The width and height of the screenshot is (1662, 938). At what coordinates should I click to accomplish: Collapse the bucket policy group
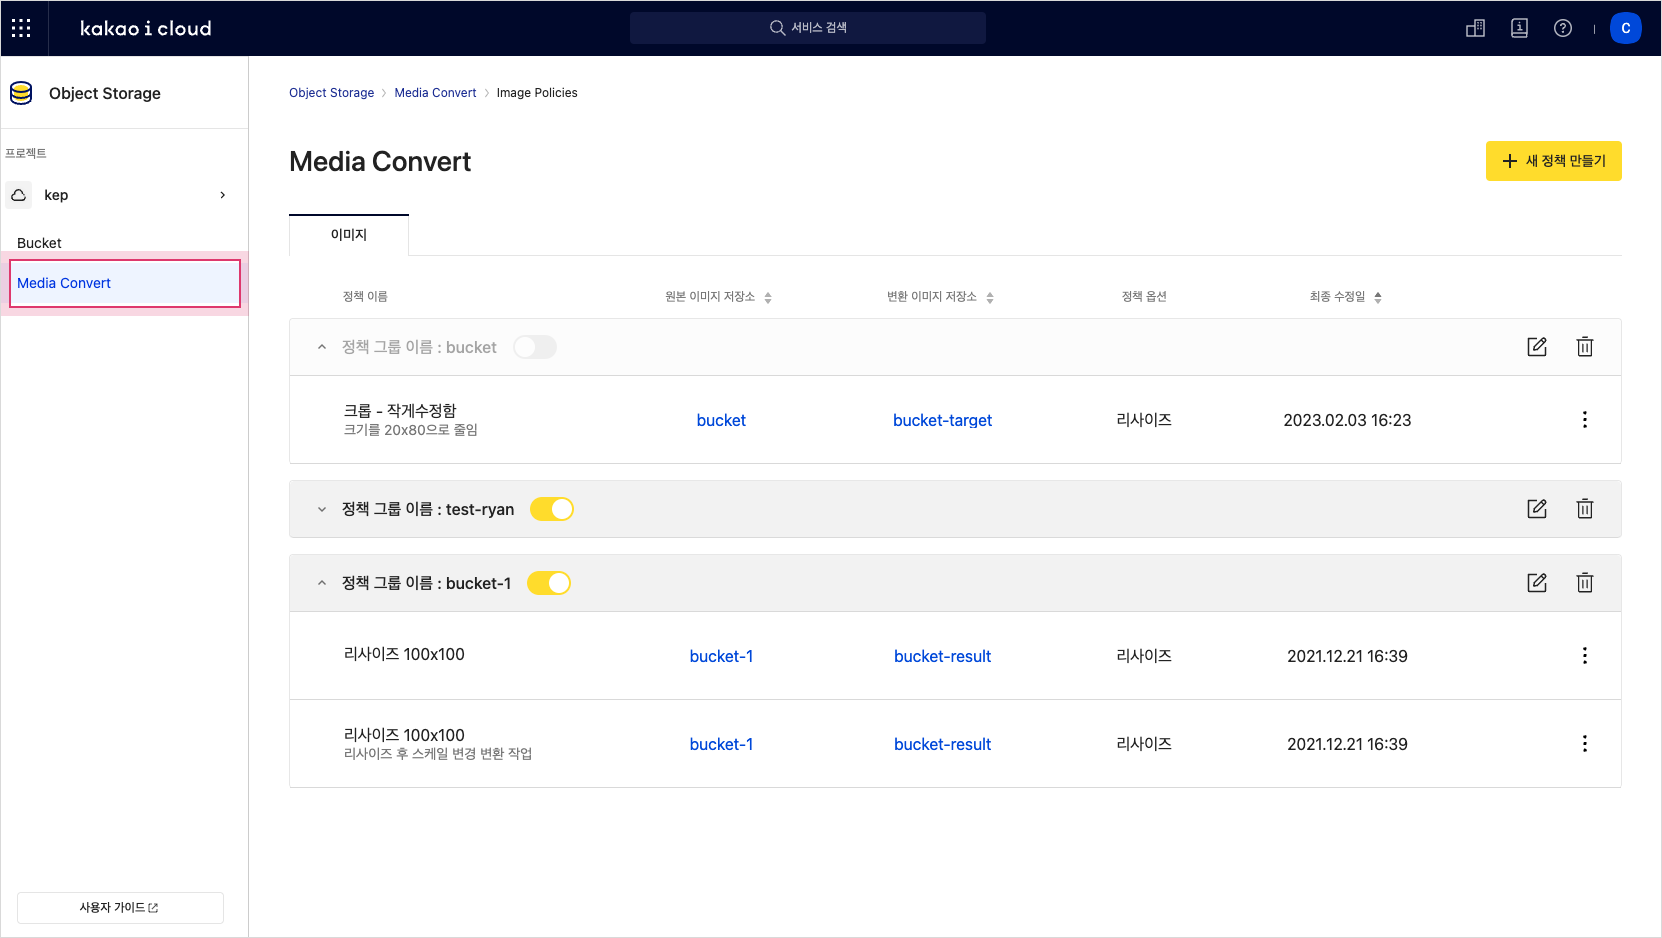[322, 347]
